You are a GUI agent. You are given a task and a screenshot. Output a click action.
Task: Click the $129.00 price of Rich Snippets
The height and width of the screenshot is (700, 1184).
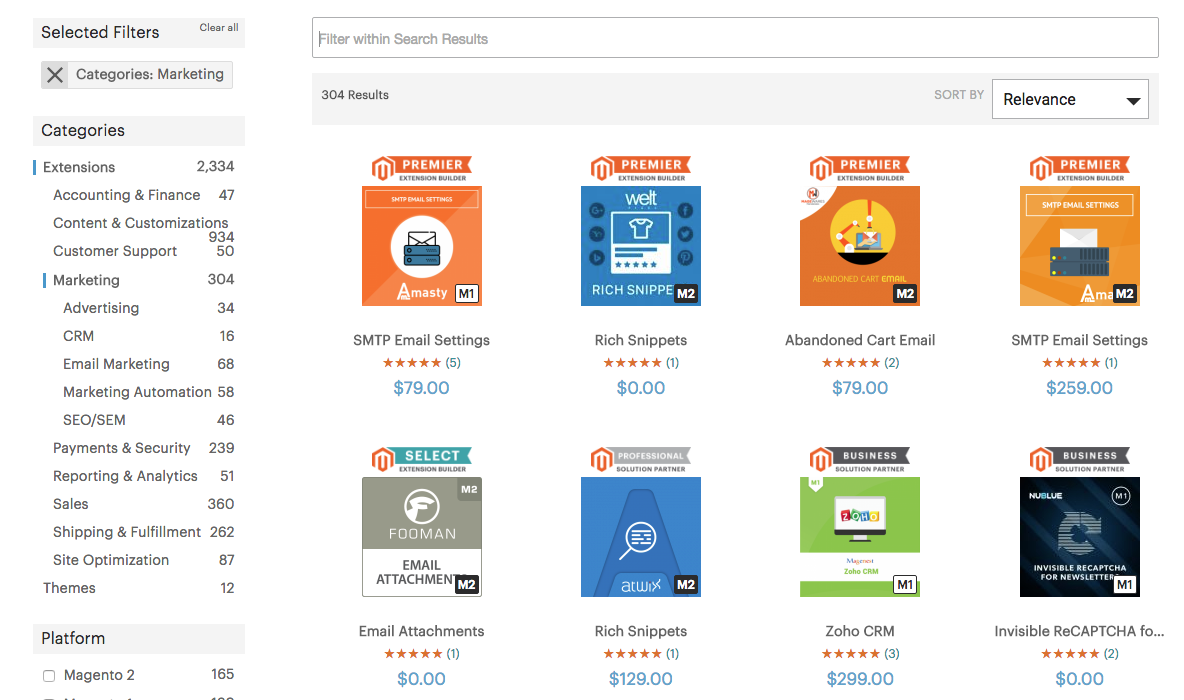click(x=640, y=679)
